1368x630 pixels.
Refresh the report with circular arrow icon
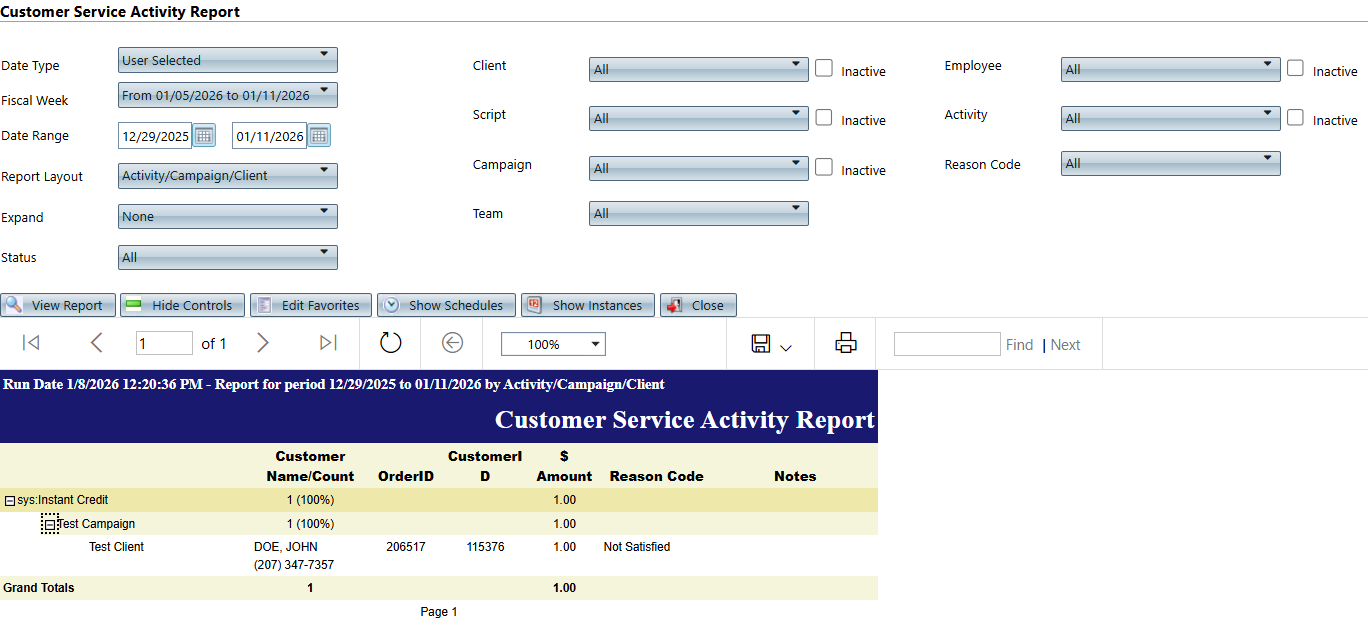pos(390,343)
